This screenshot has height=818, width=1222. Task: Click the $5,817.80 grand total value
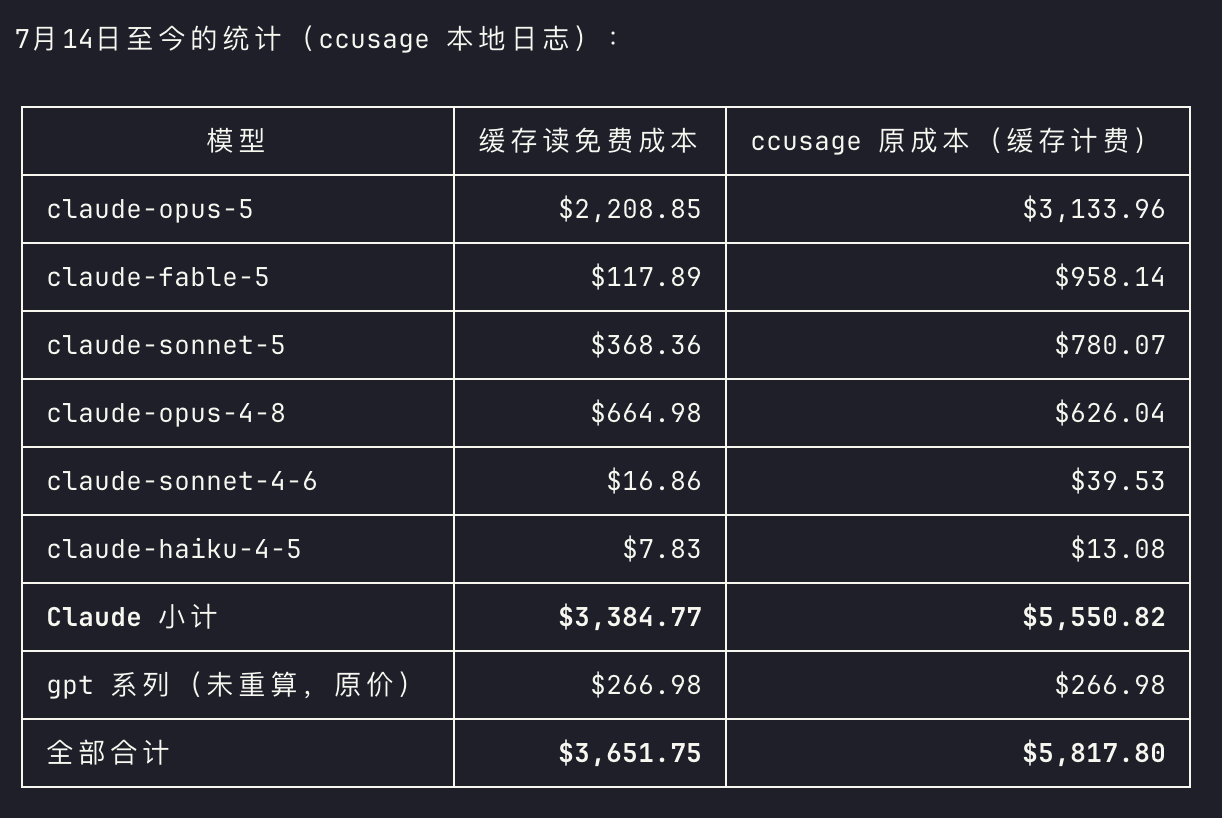click(x=1094, y=753)
